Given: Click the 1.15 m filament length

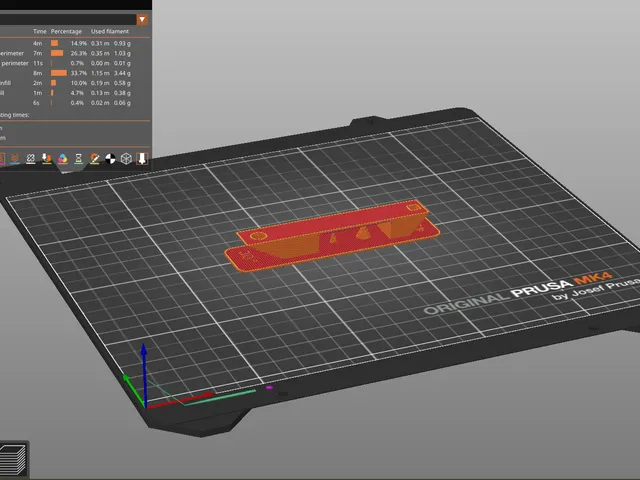Looking at the screenshot, I should (x=100, y=73).
